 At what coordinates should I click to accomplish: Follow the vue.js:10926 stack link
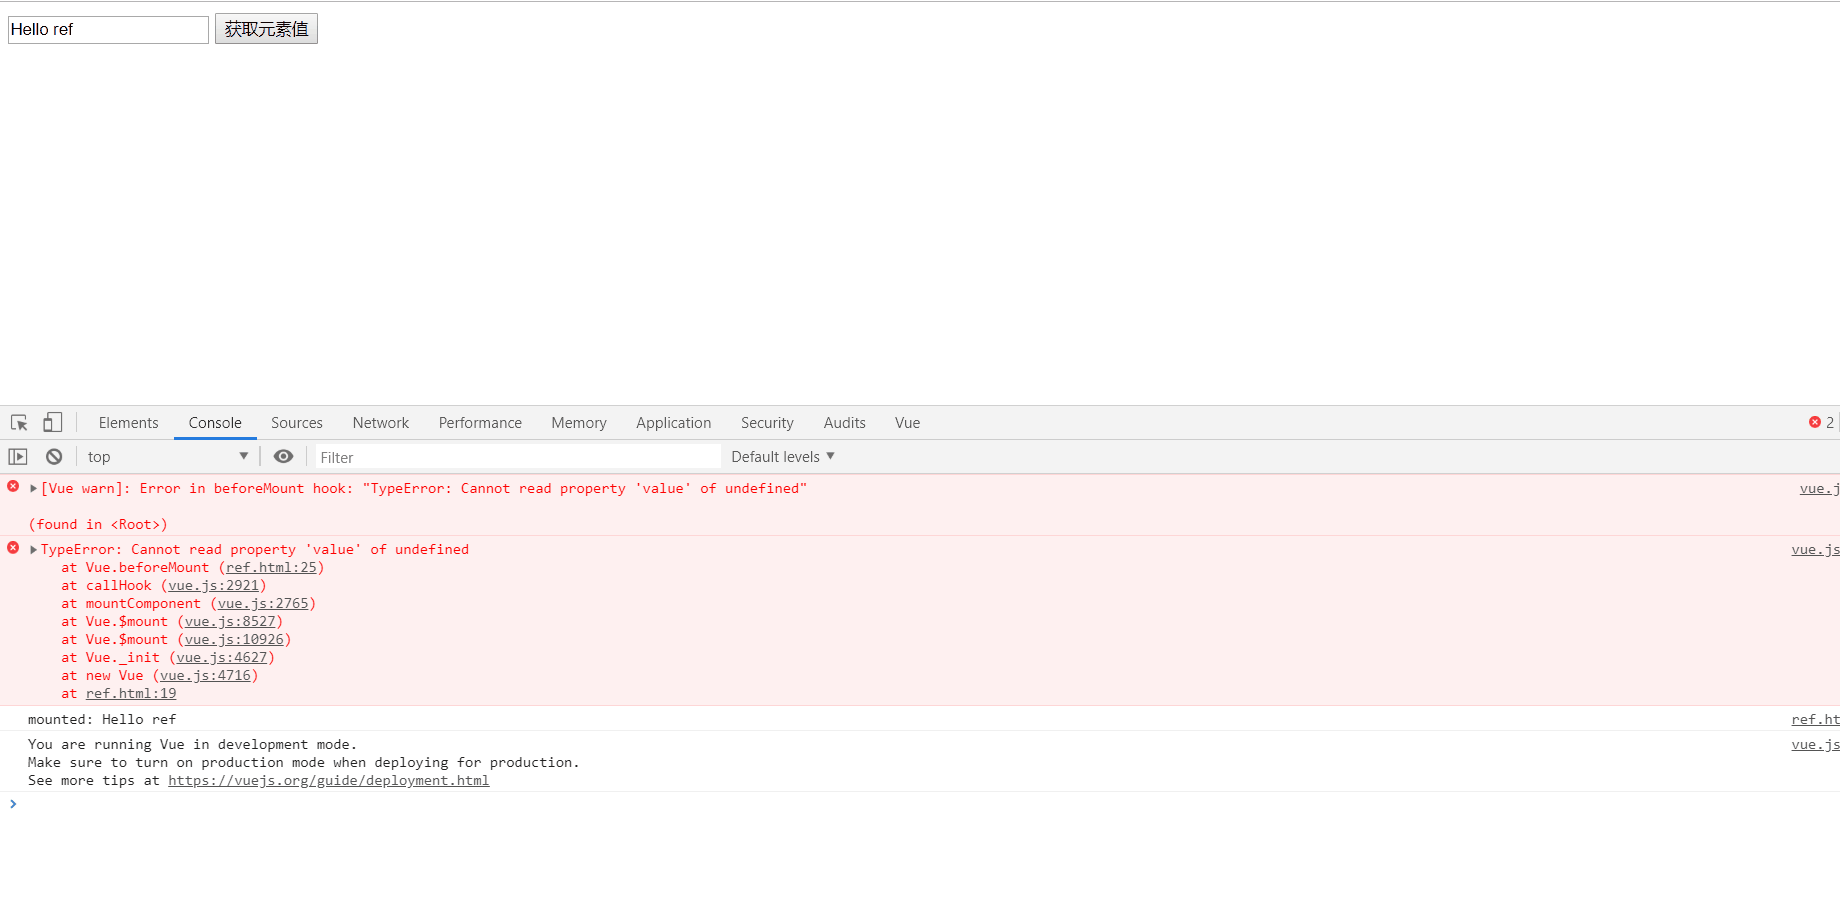coord(235,640)
